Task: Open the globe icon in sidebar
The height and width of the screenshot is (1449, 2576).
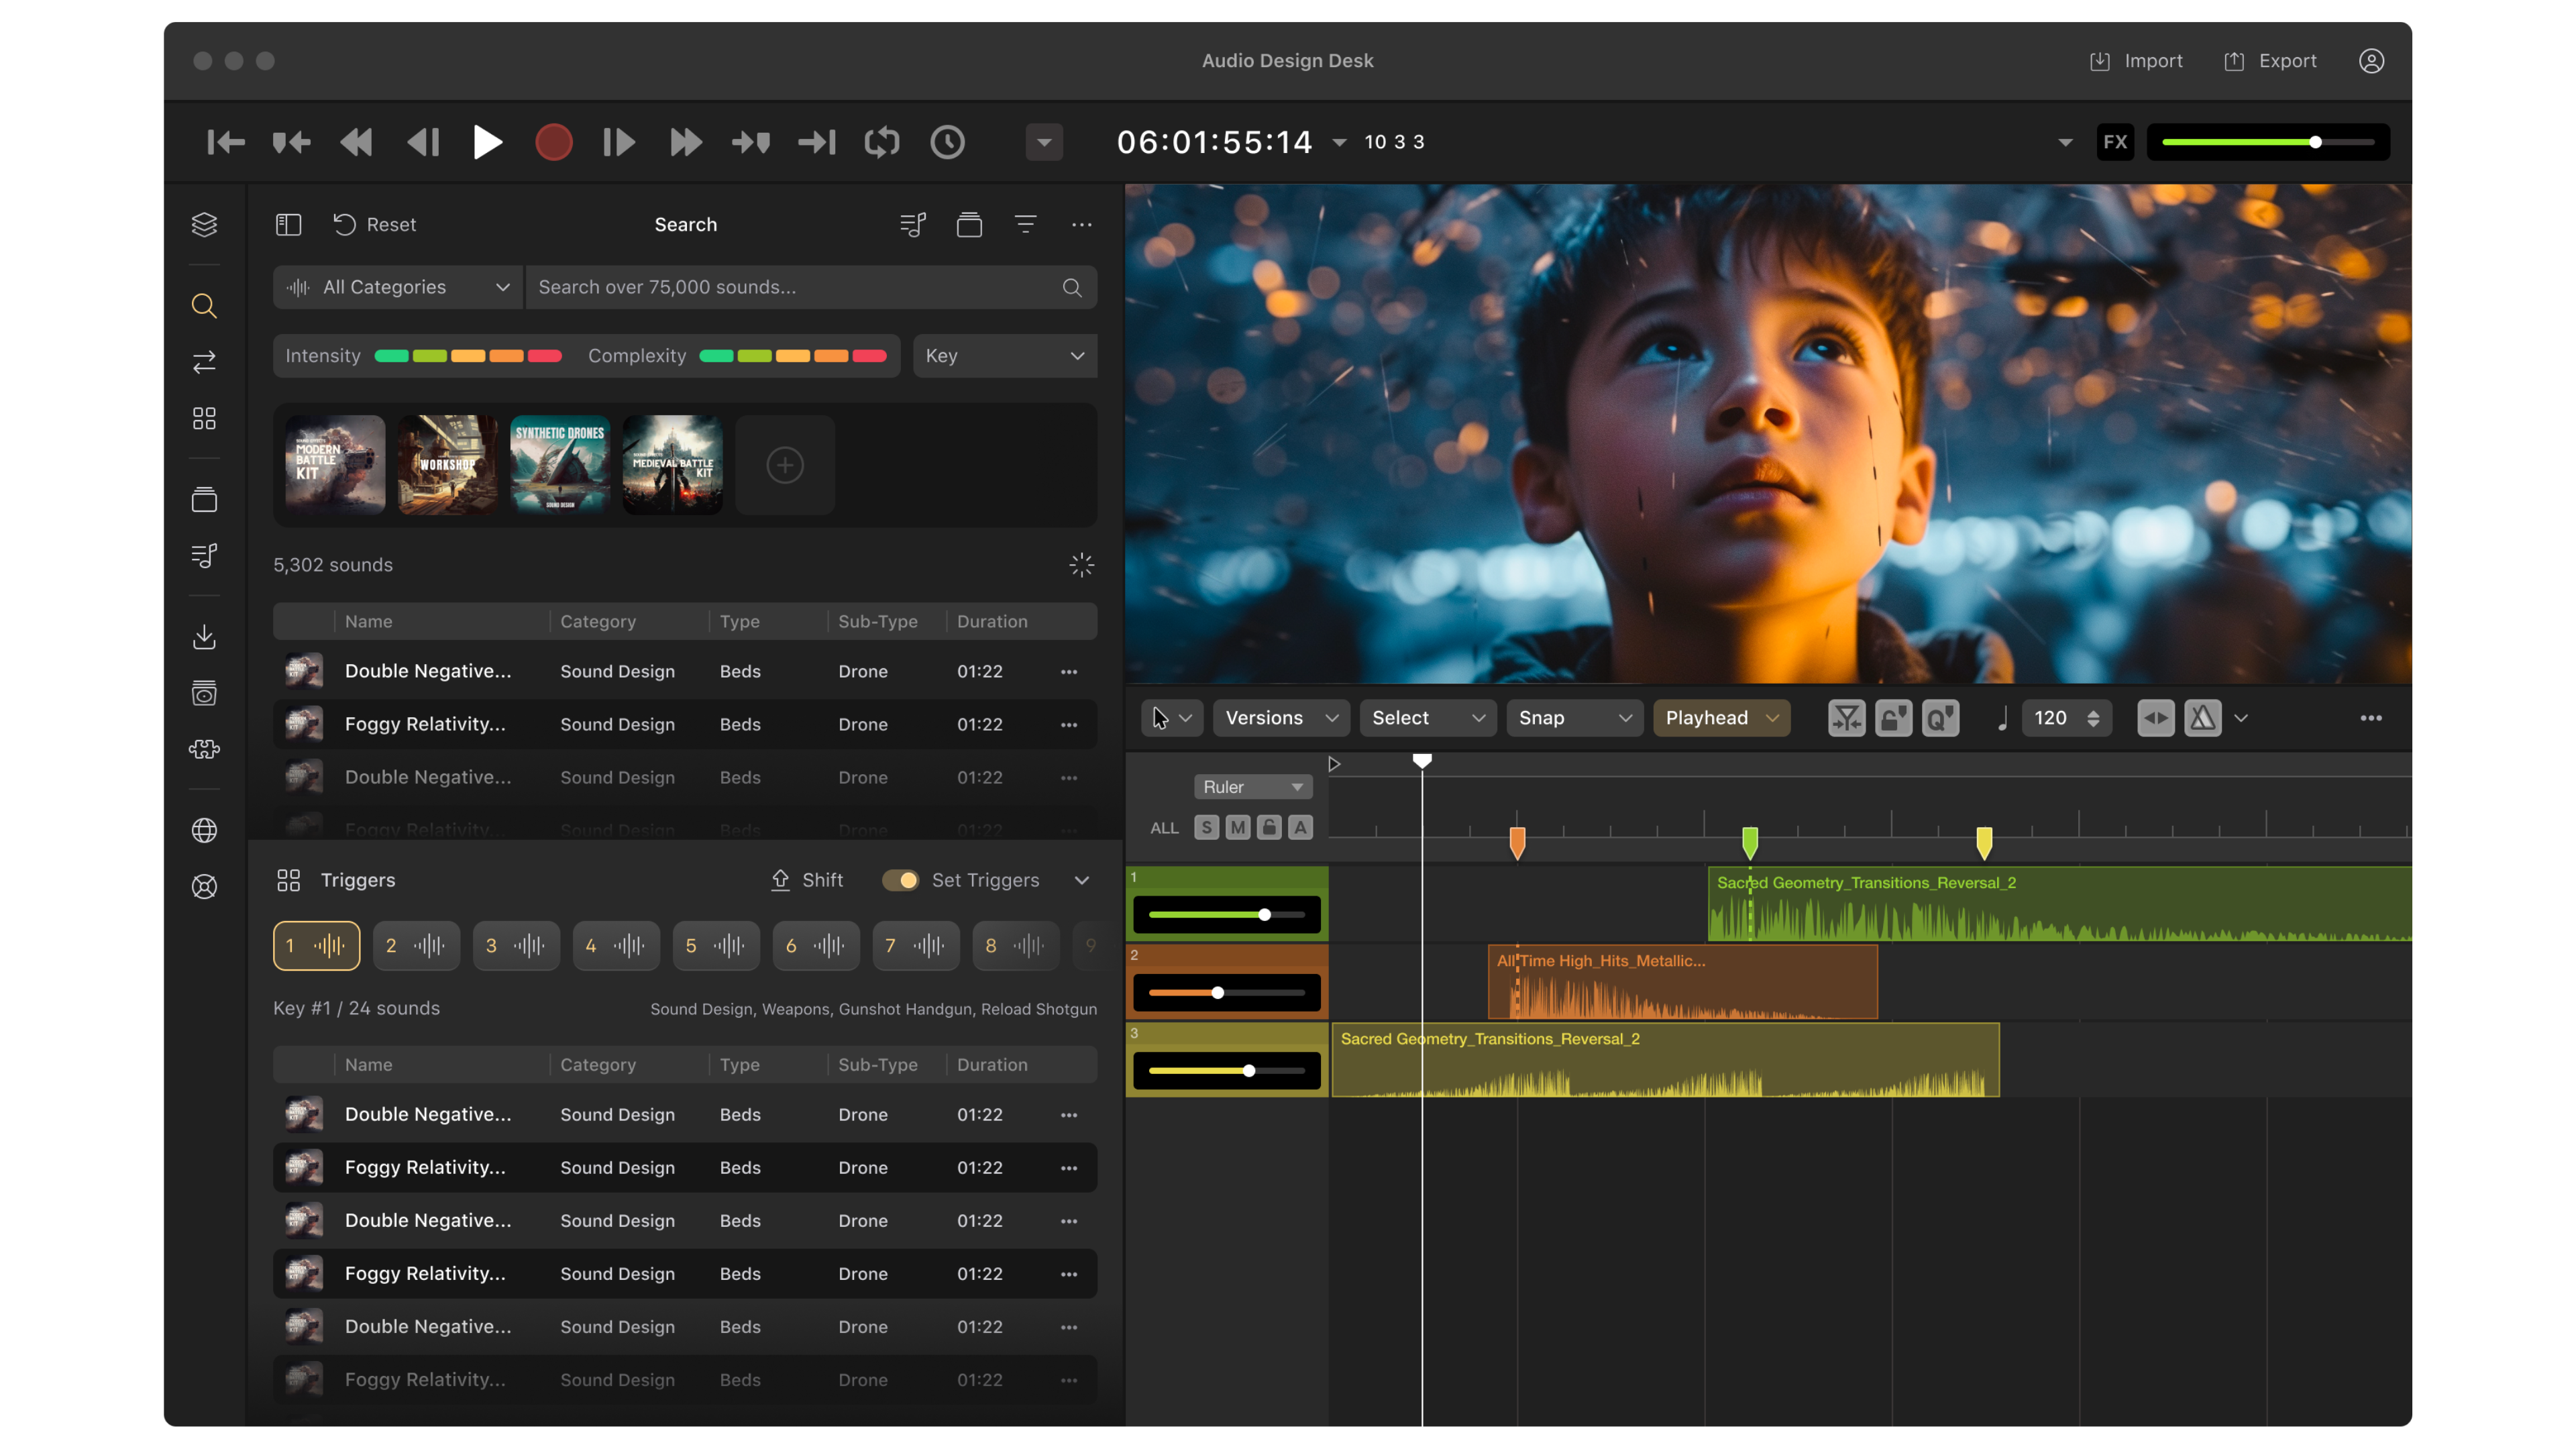Action: click(204, 830)
